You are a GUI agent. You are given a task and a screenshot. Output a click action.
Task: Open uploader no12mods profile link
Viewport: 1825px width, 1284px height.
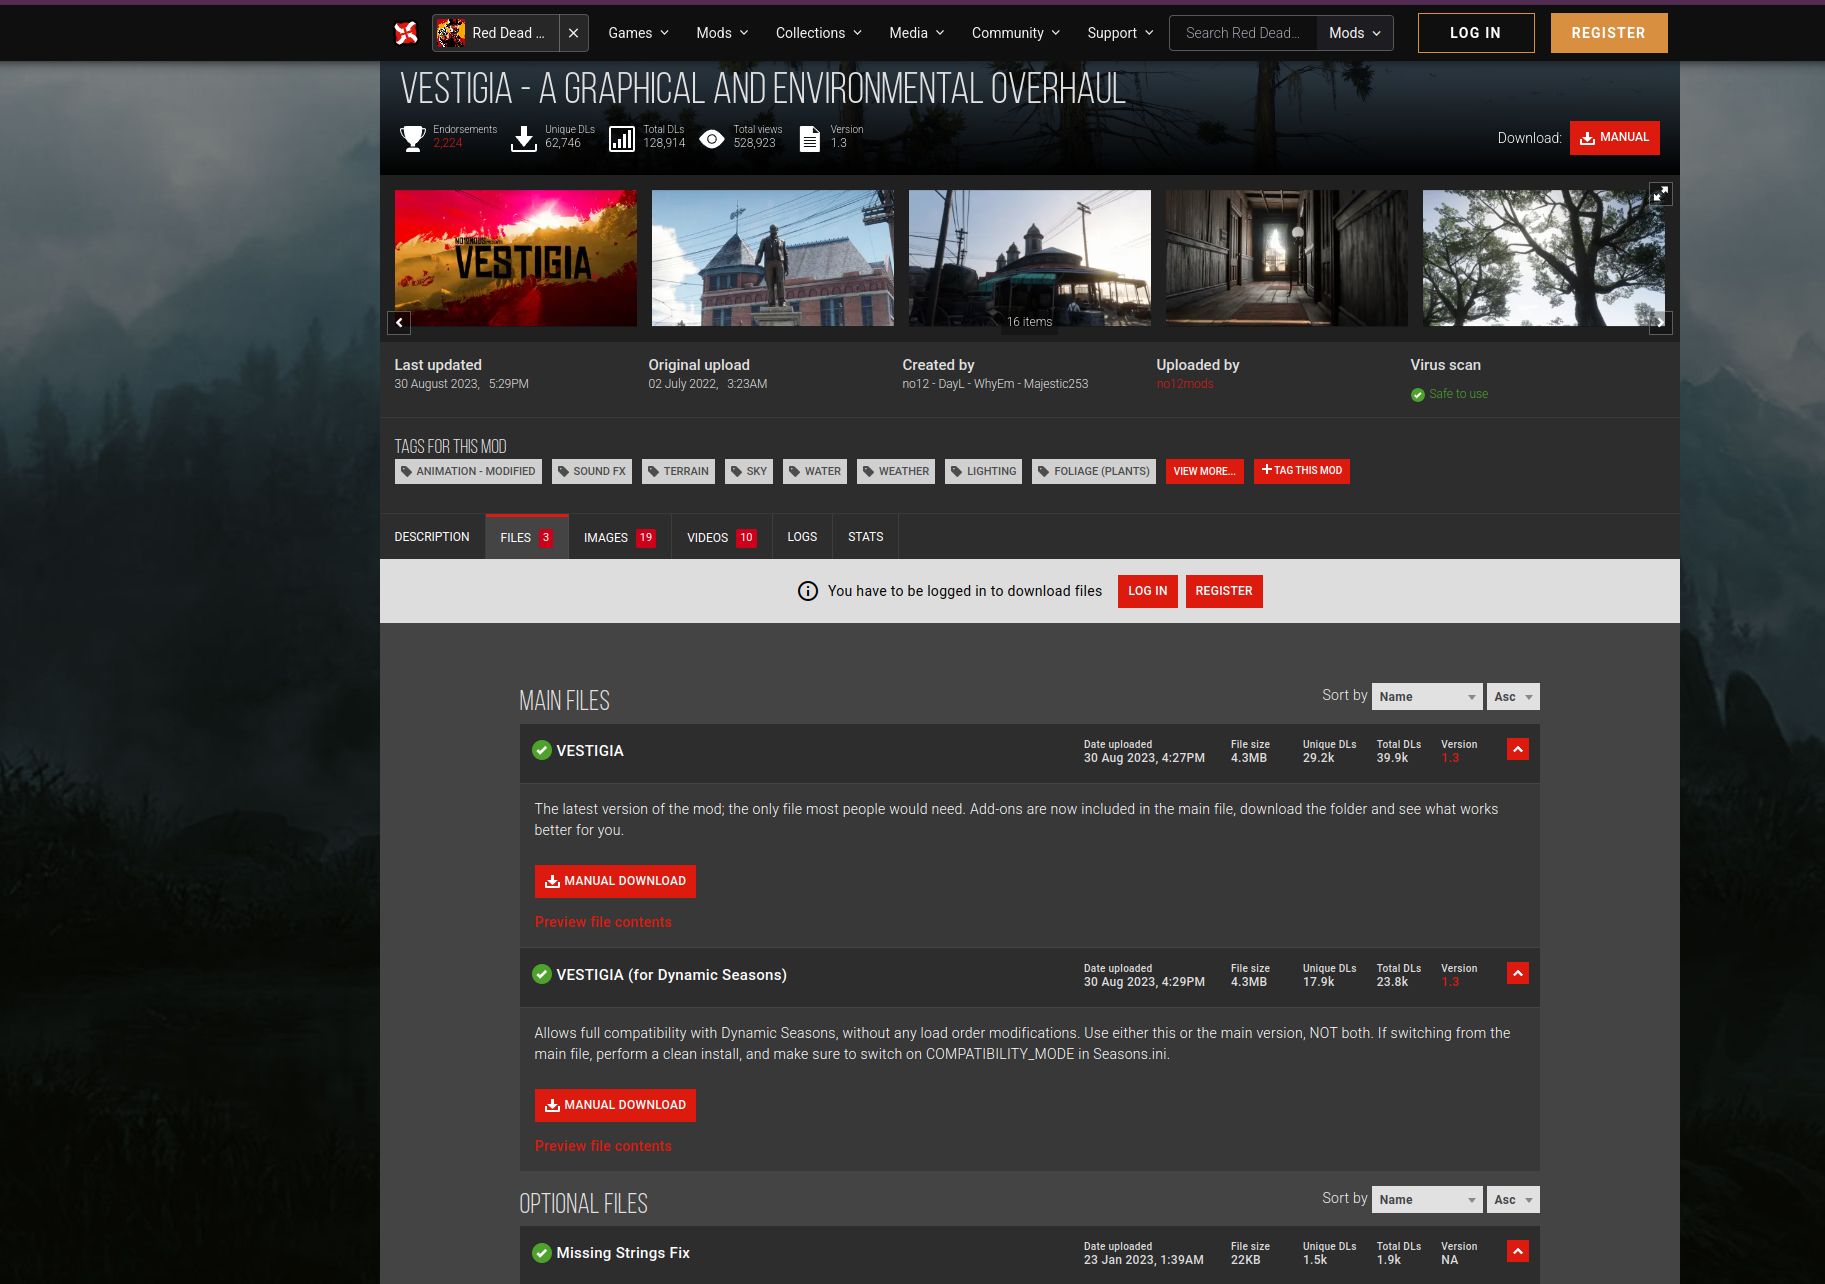click(x=1185, y=384)
